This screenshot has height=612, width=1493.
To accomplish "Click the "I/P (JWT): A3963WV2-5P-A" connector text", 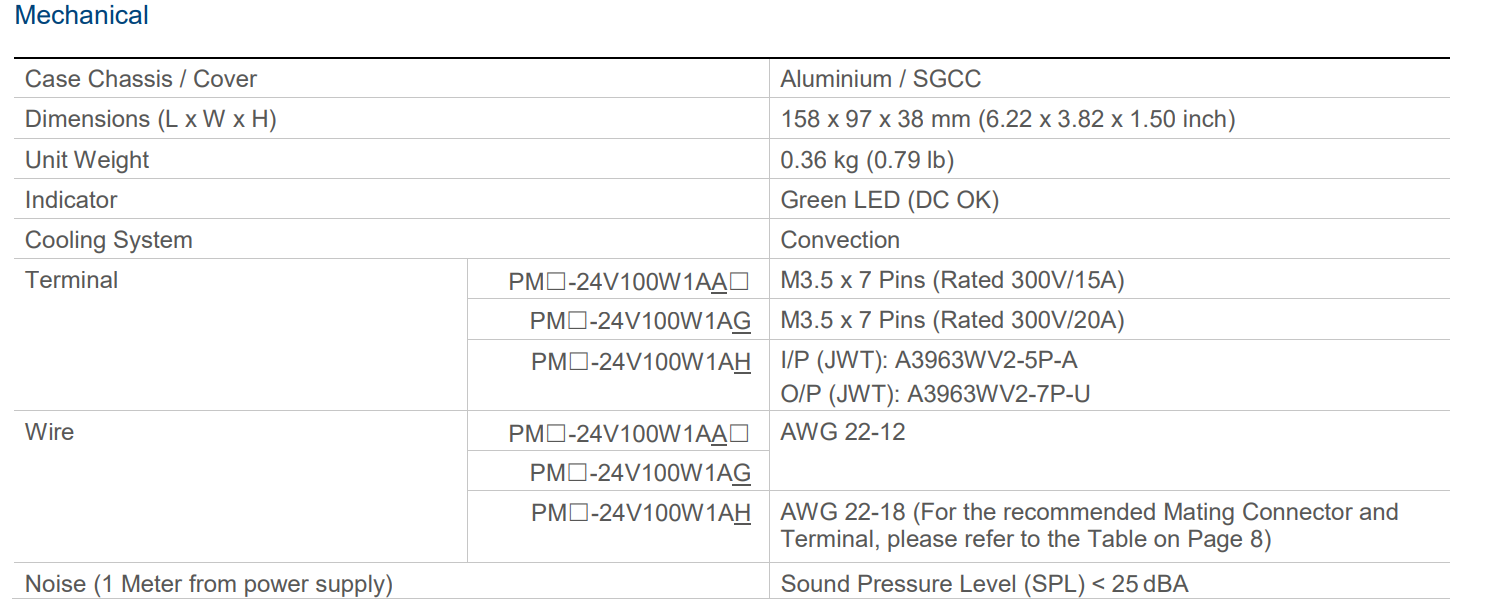I will tap(929, 360).
